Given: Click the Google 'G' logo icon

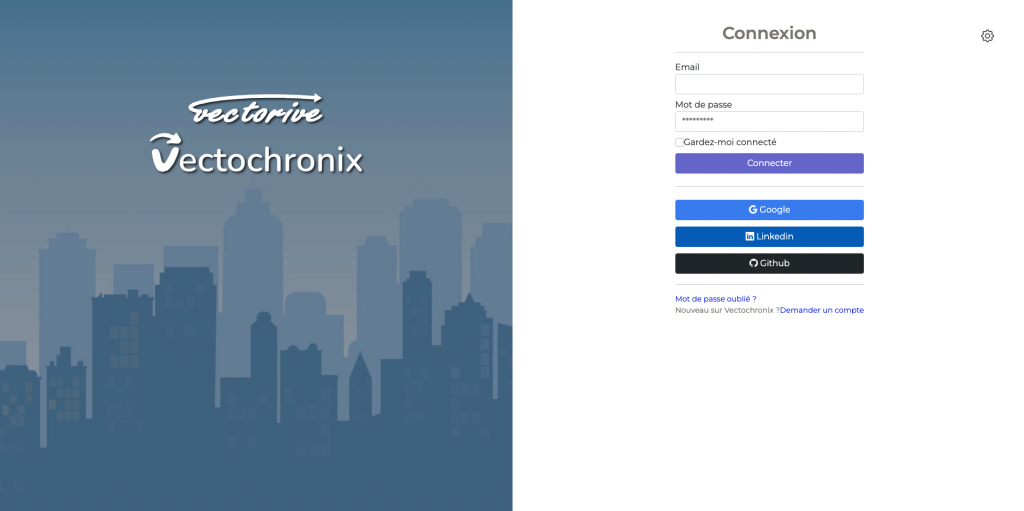Looking at the screenshot, I should (x=753, y=210).
